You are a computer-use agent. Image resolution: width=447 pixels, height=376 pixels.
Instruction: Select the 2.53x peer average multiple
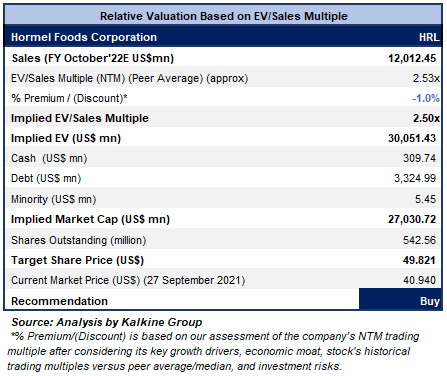pyautogui.click(x=426, y=78)
